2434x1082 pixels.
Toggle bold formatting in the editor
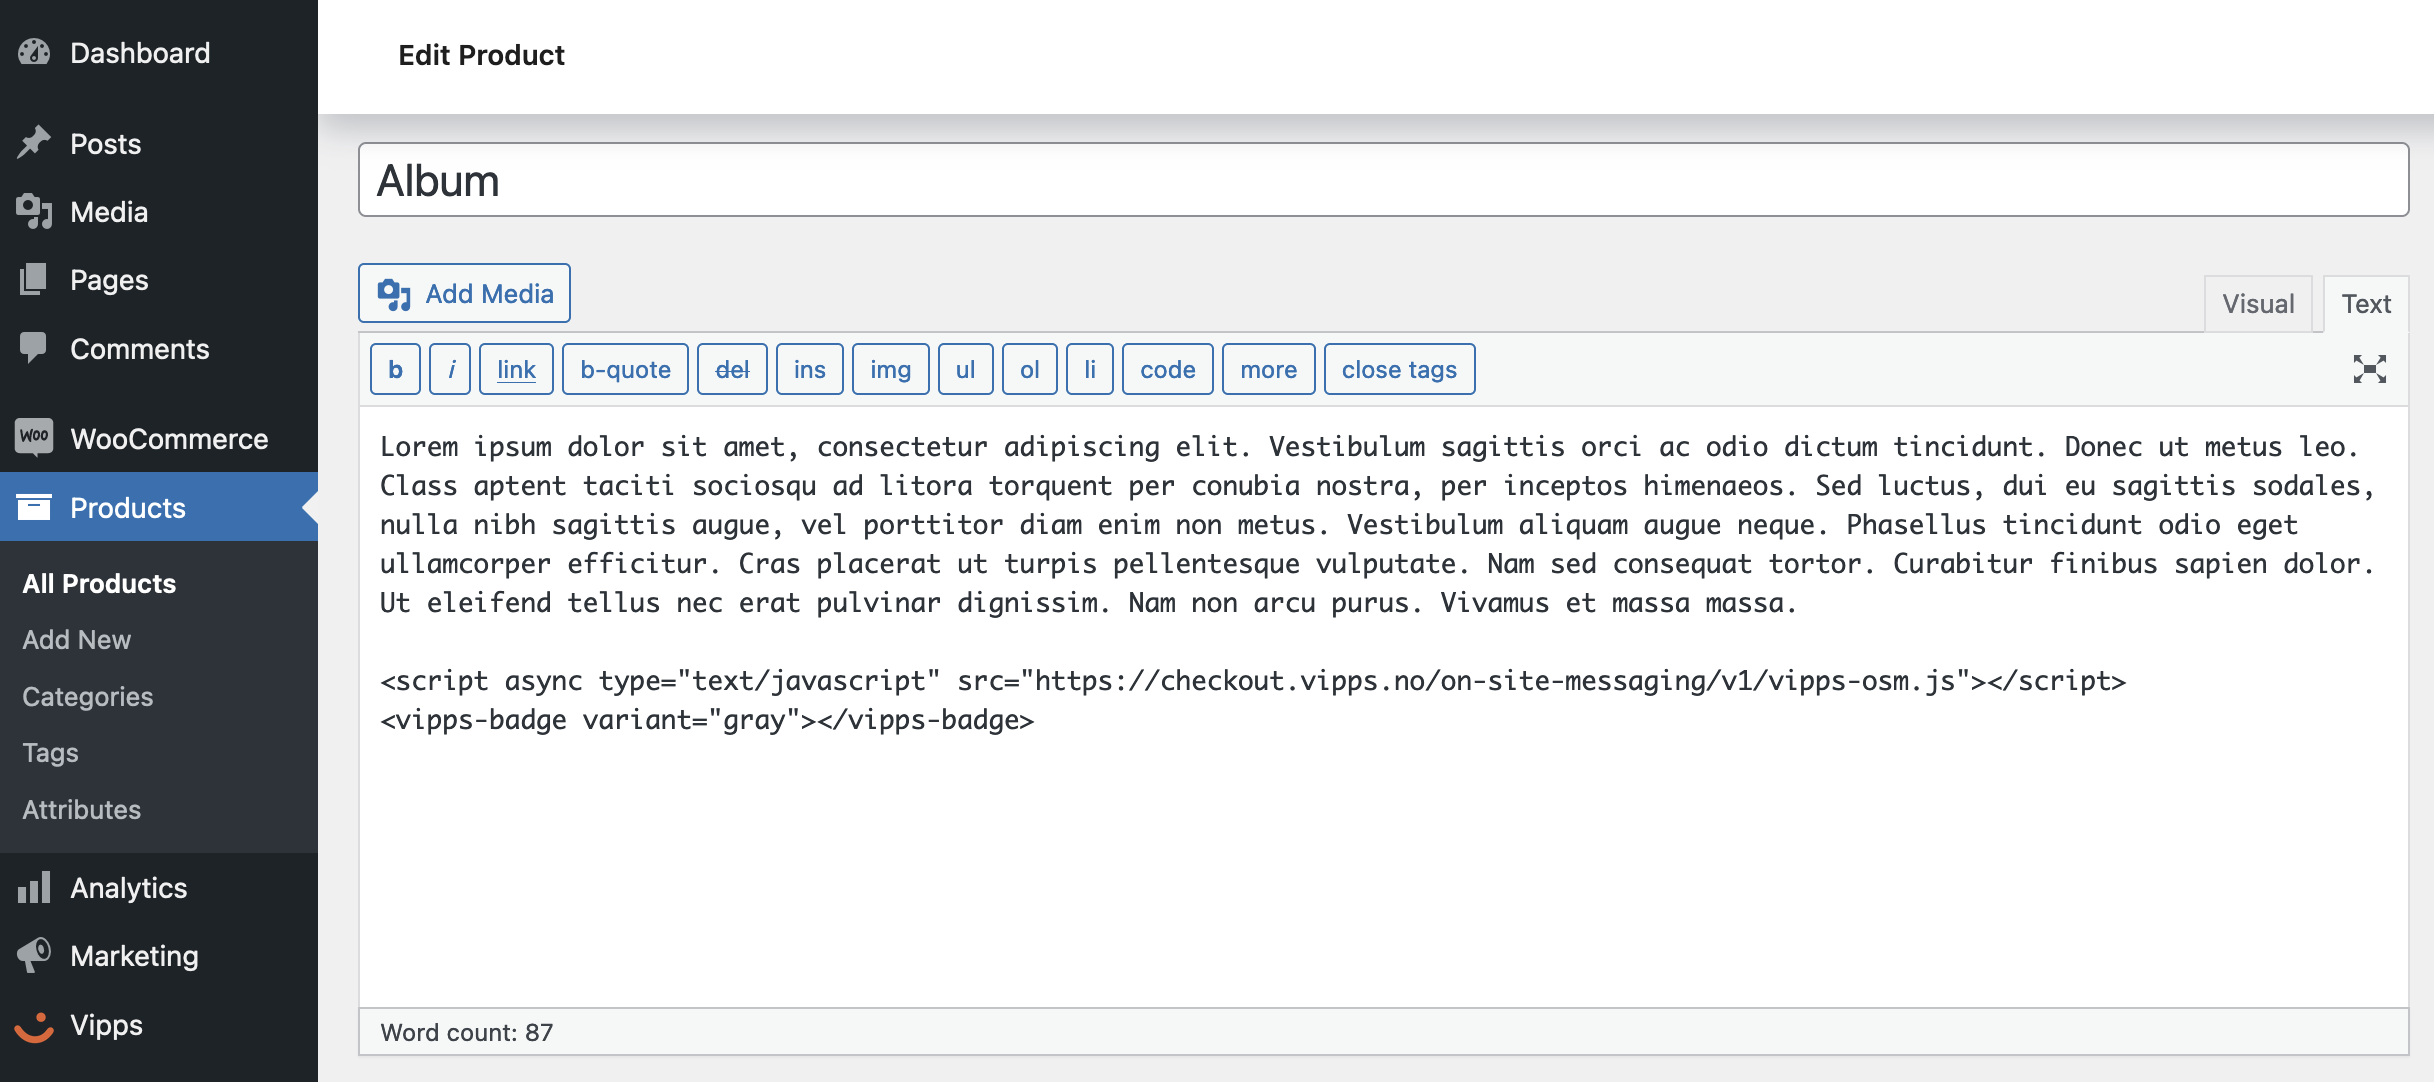click(x=394, y=369)
